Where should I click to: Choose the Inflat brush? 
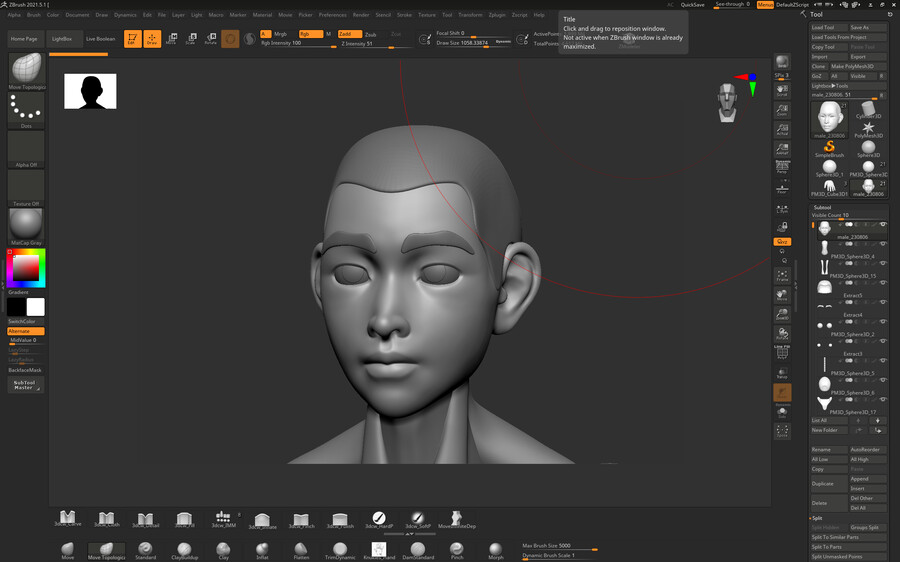coord(262,551)
